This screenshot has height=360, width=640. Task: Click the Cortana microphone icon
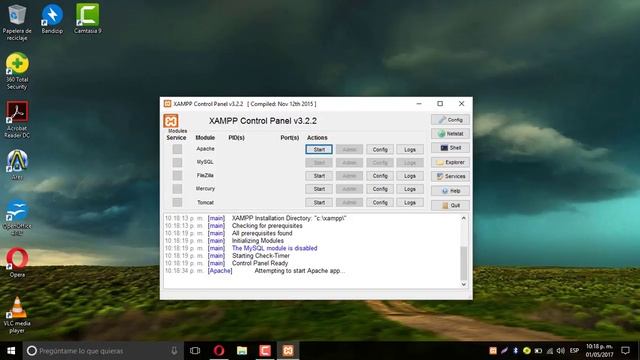174,351
